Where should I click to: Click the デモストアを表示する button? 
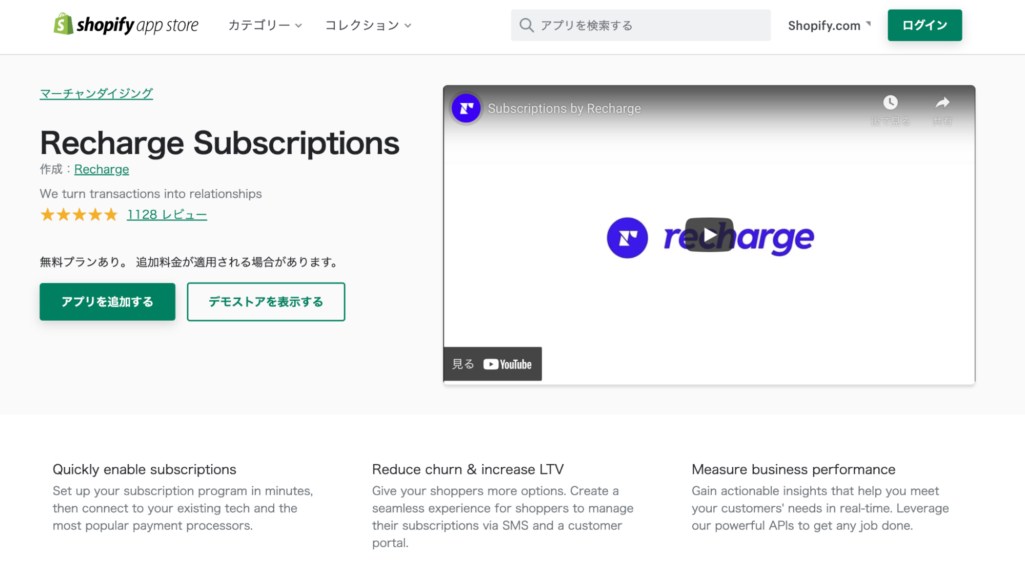pyautogui.click(x=266, y=302)
